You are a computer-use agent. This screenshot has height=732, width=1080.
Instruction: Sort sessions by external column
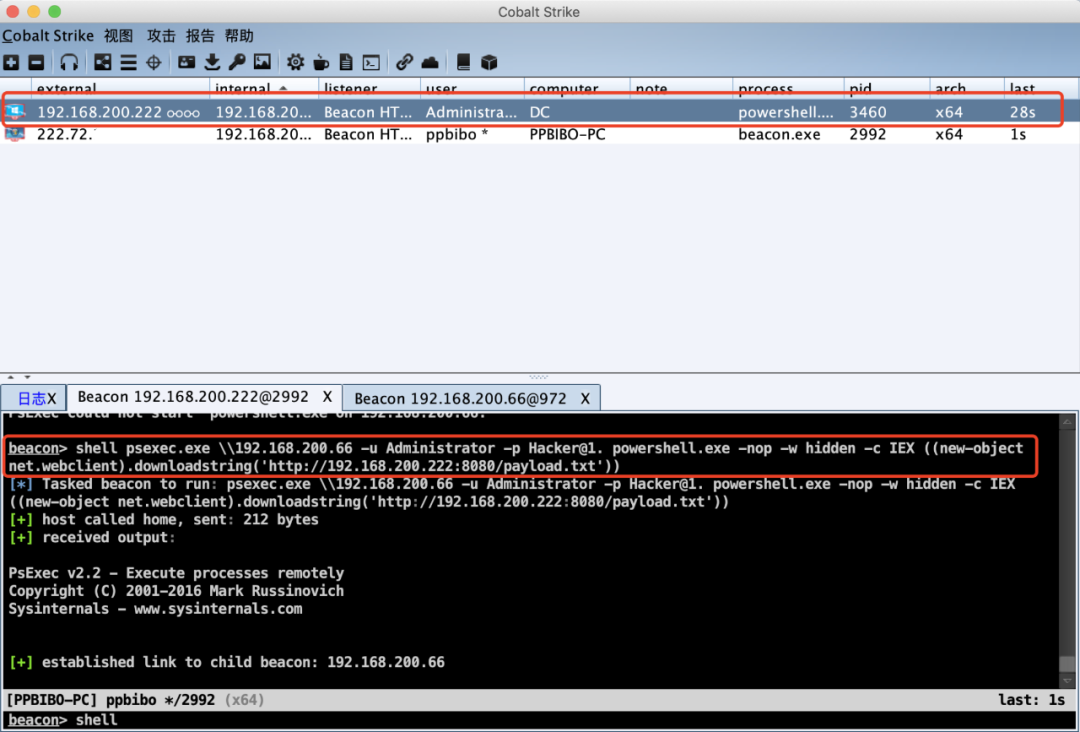tap(121, 87)
